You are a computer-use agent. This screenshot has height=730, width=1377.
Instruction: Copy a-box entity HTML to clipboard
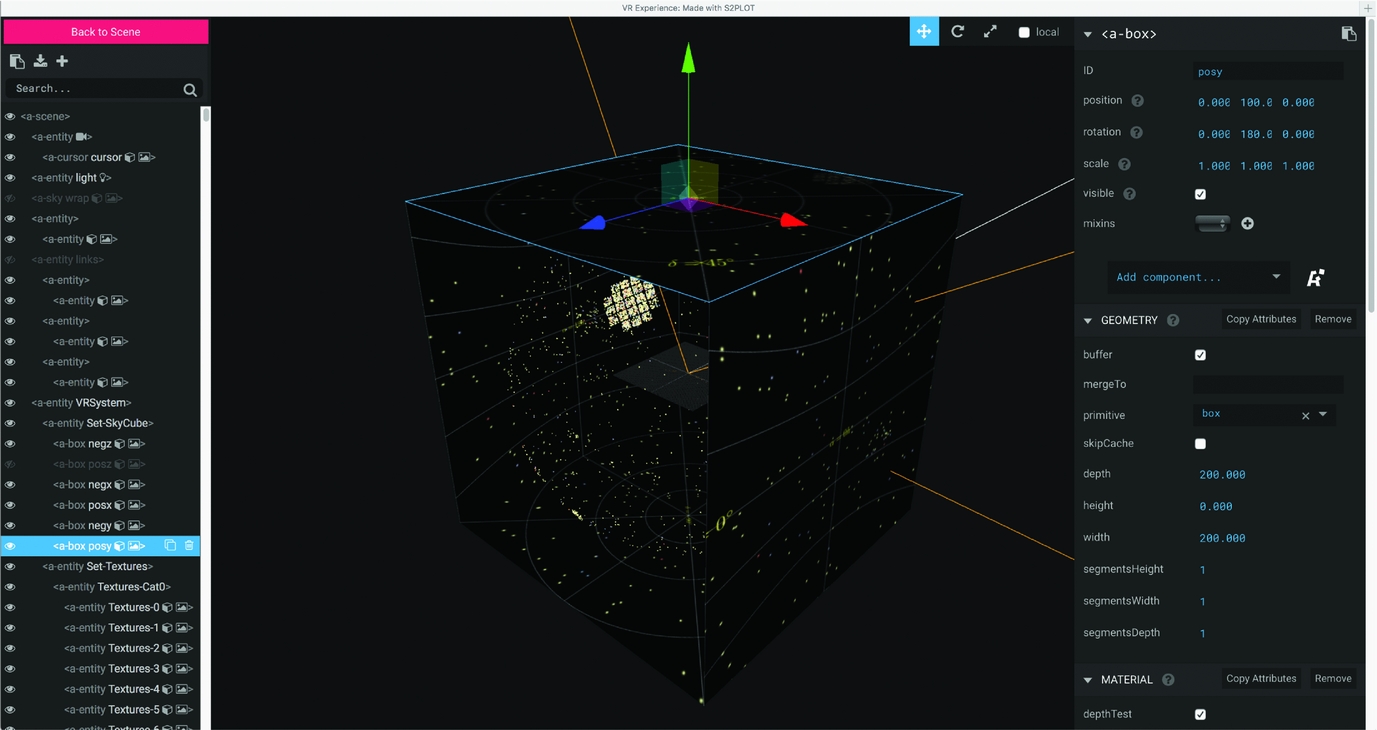click(1348, 34)
